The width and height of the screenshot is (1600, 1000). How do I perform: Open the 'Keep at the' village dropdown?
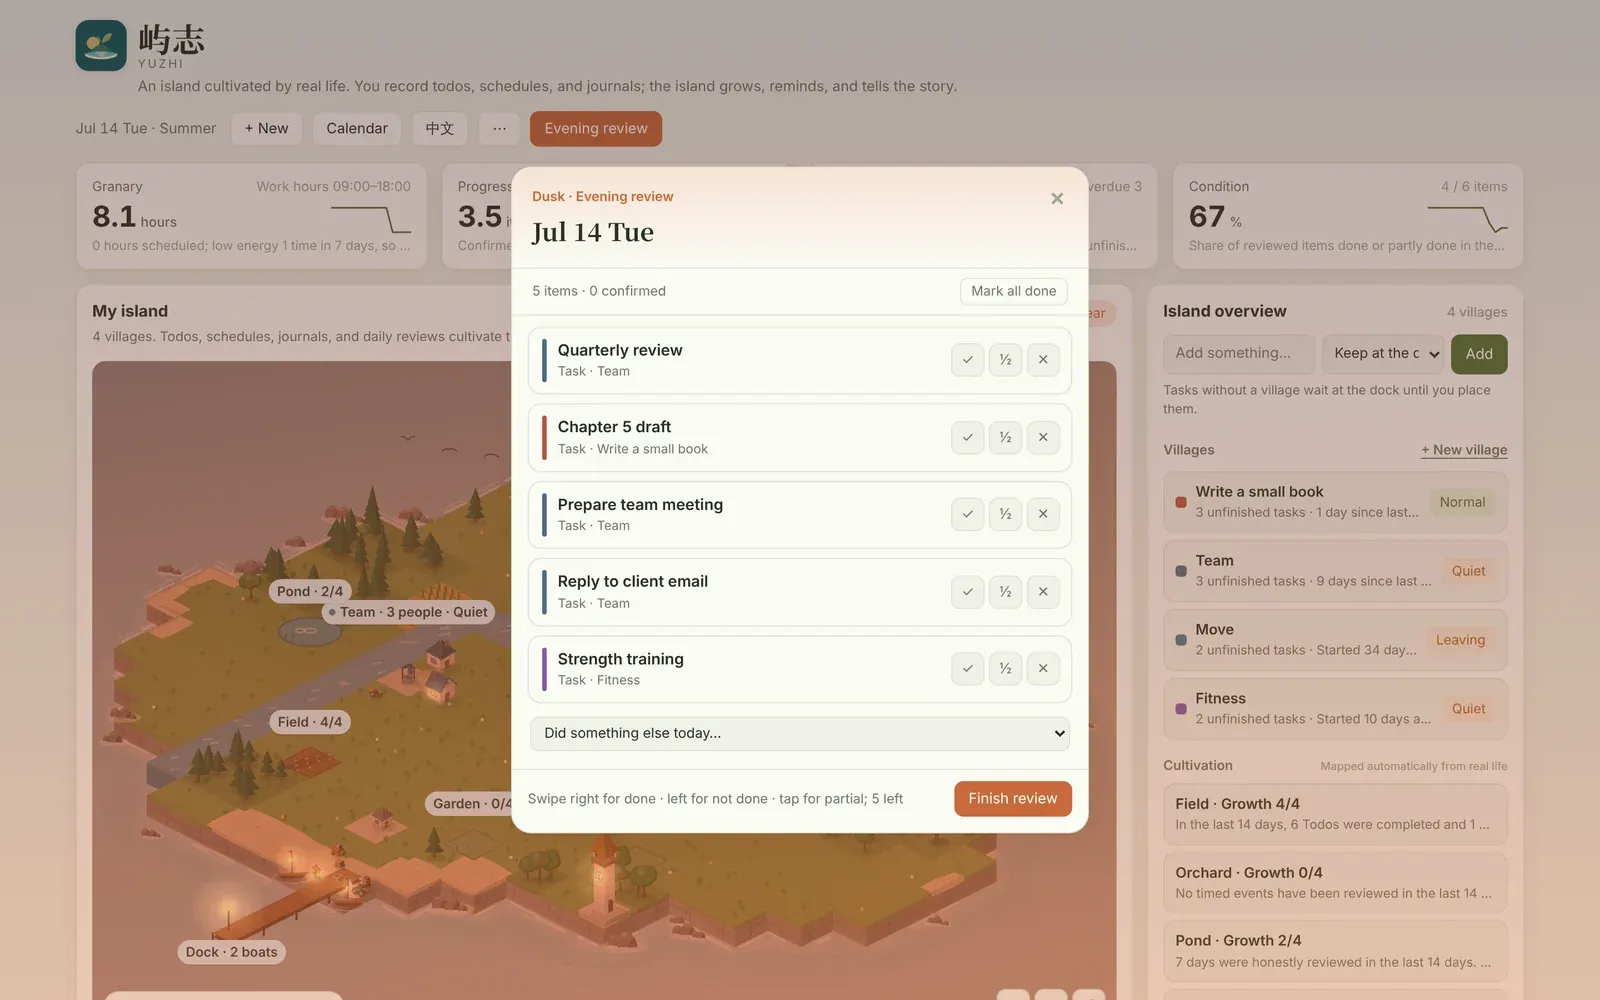1383,354
